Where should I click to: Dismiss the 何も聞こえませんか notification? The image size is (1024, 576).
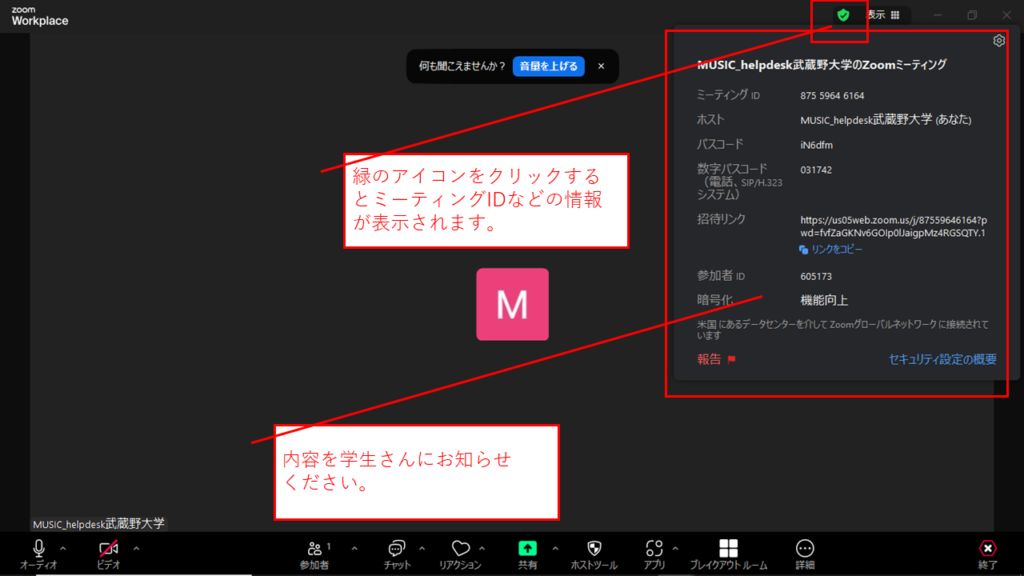[x=601, y=66]
